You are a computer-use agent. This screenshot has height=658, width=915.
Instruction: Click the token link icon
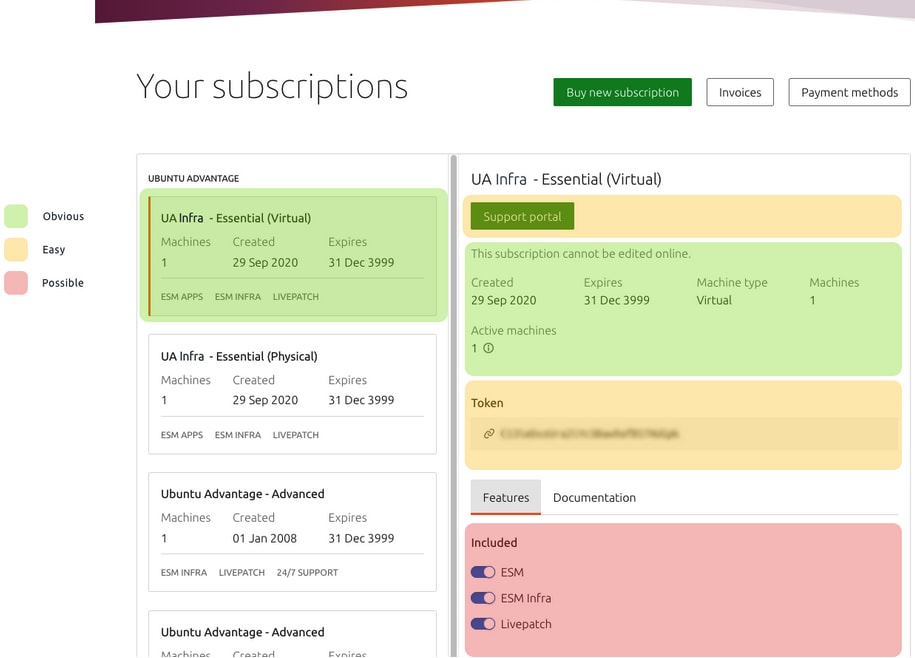(x=488, y=433)
